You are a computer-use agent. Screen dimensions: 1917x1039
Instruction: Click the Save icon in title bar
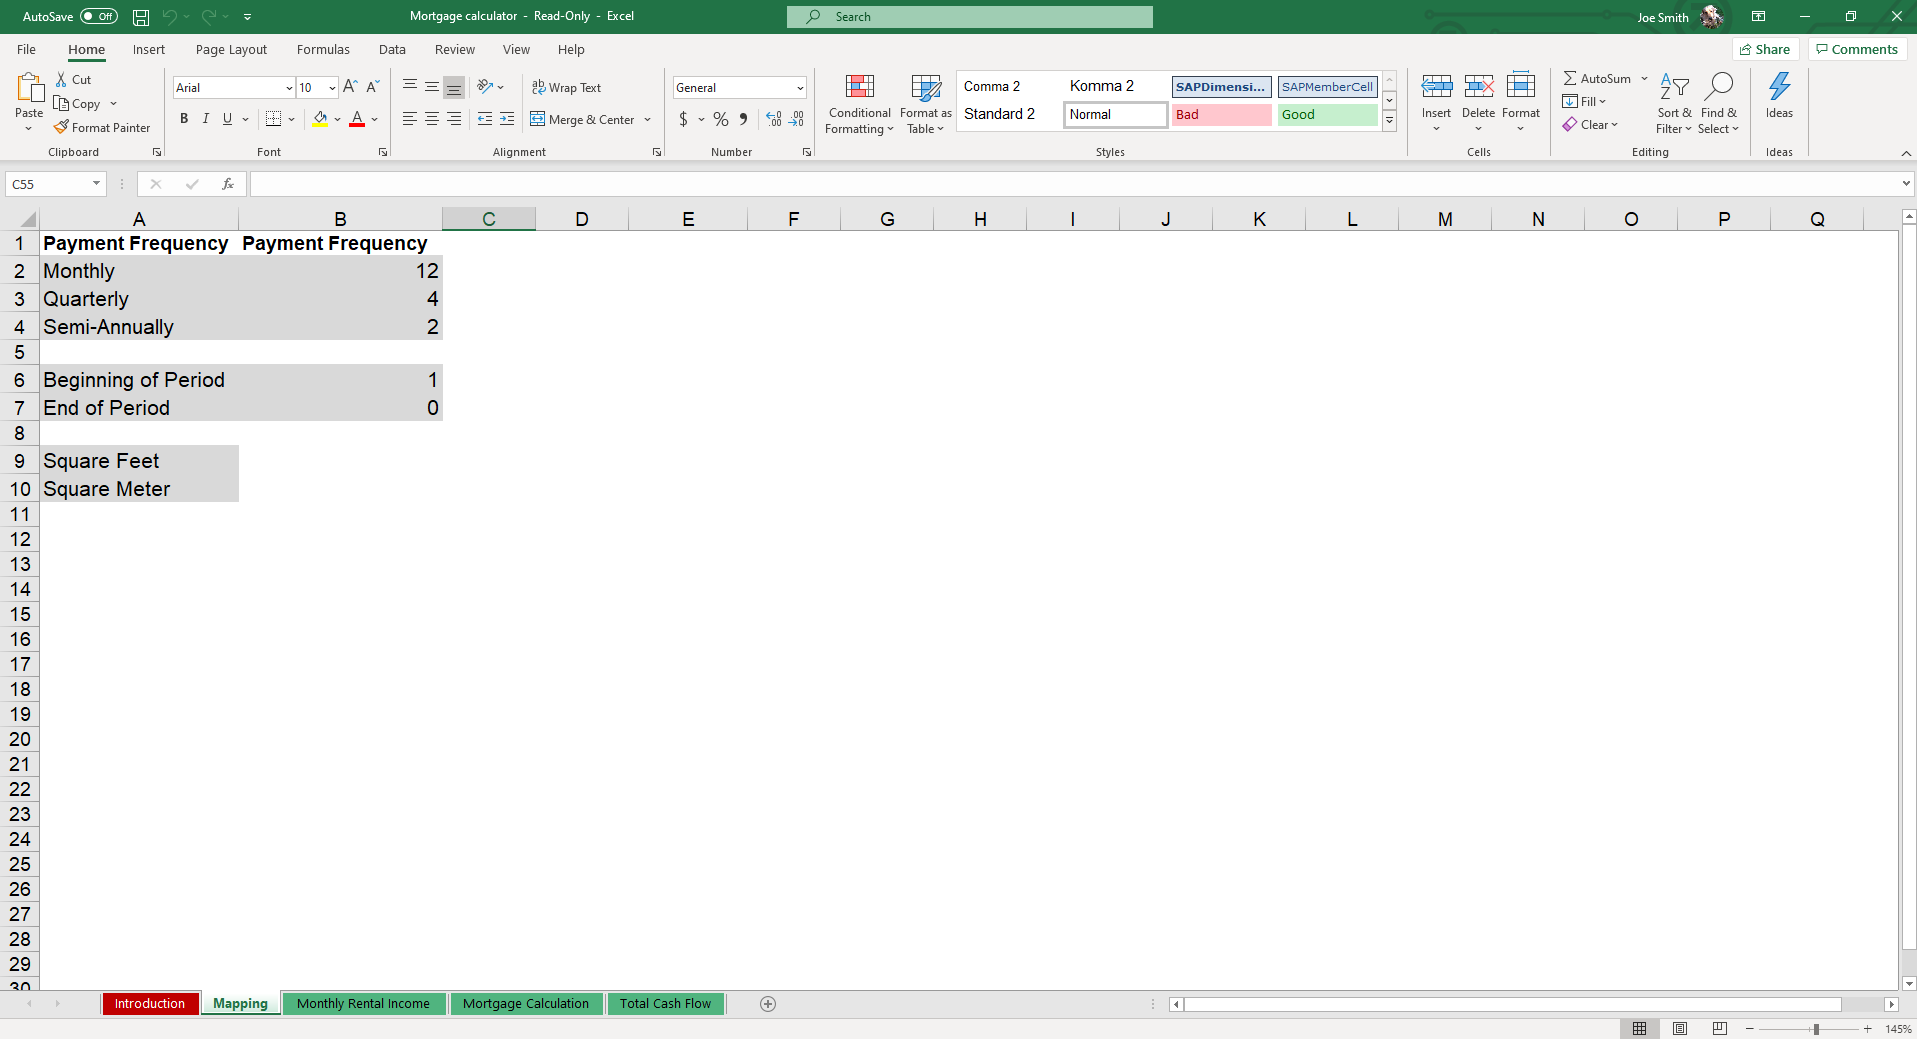141,17
